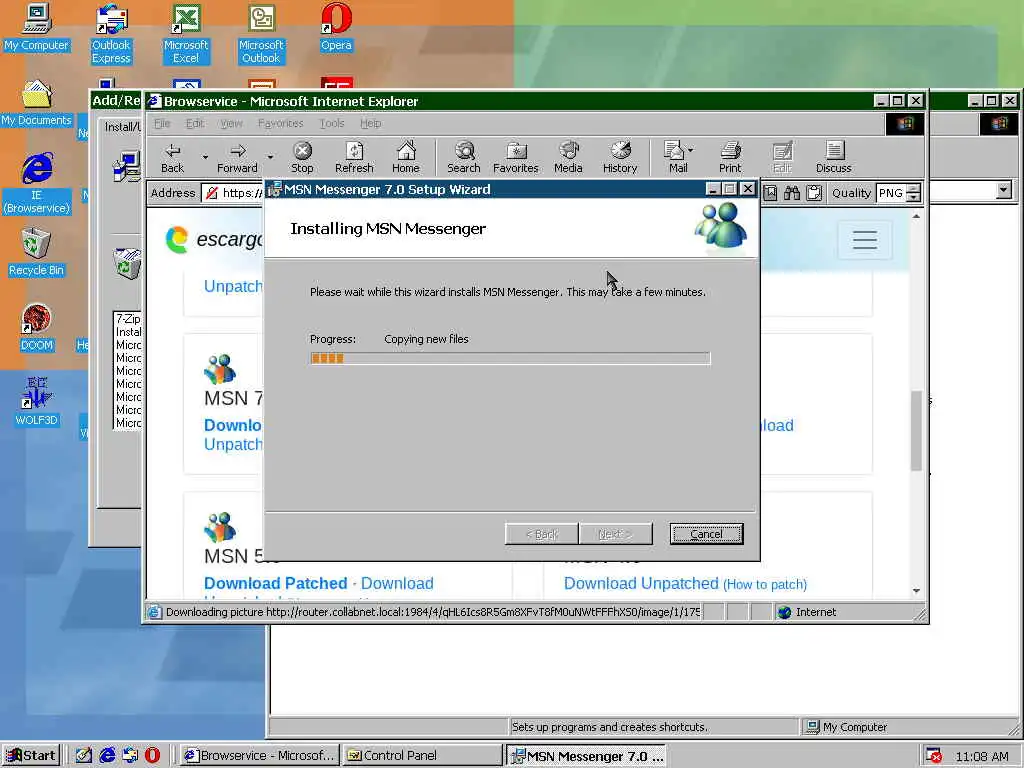This screenshot has width=1024, height=768.
Task: Click the Discuss toolbar icon
Action: click(834, 158)
